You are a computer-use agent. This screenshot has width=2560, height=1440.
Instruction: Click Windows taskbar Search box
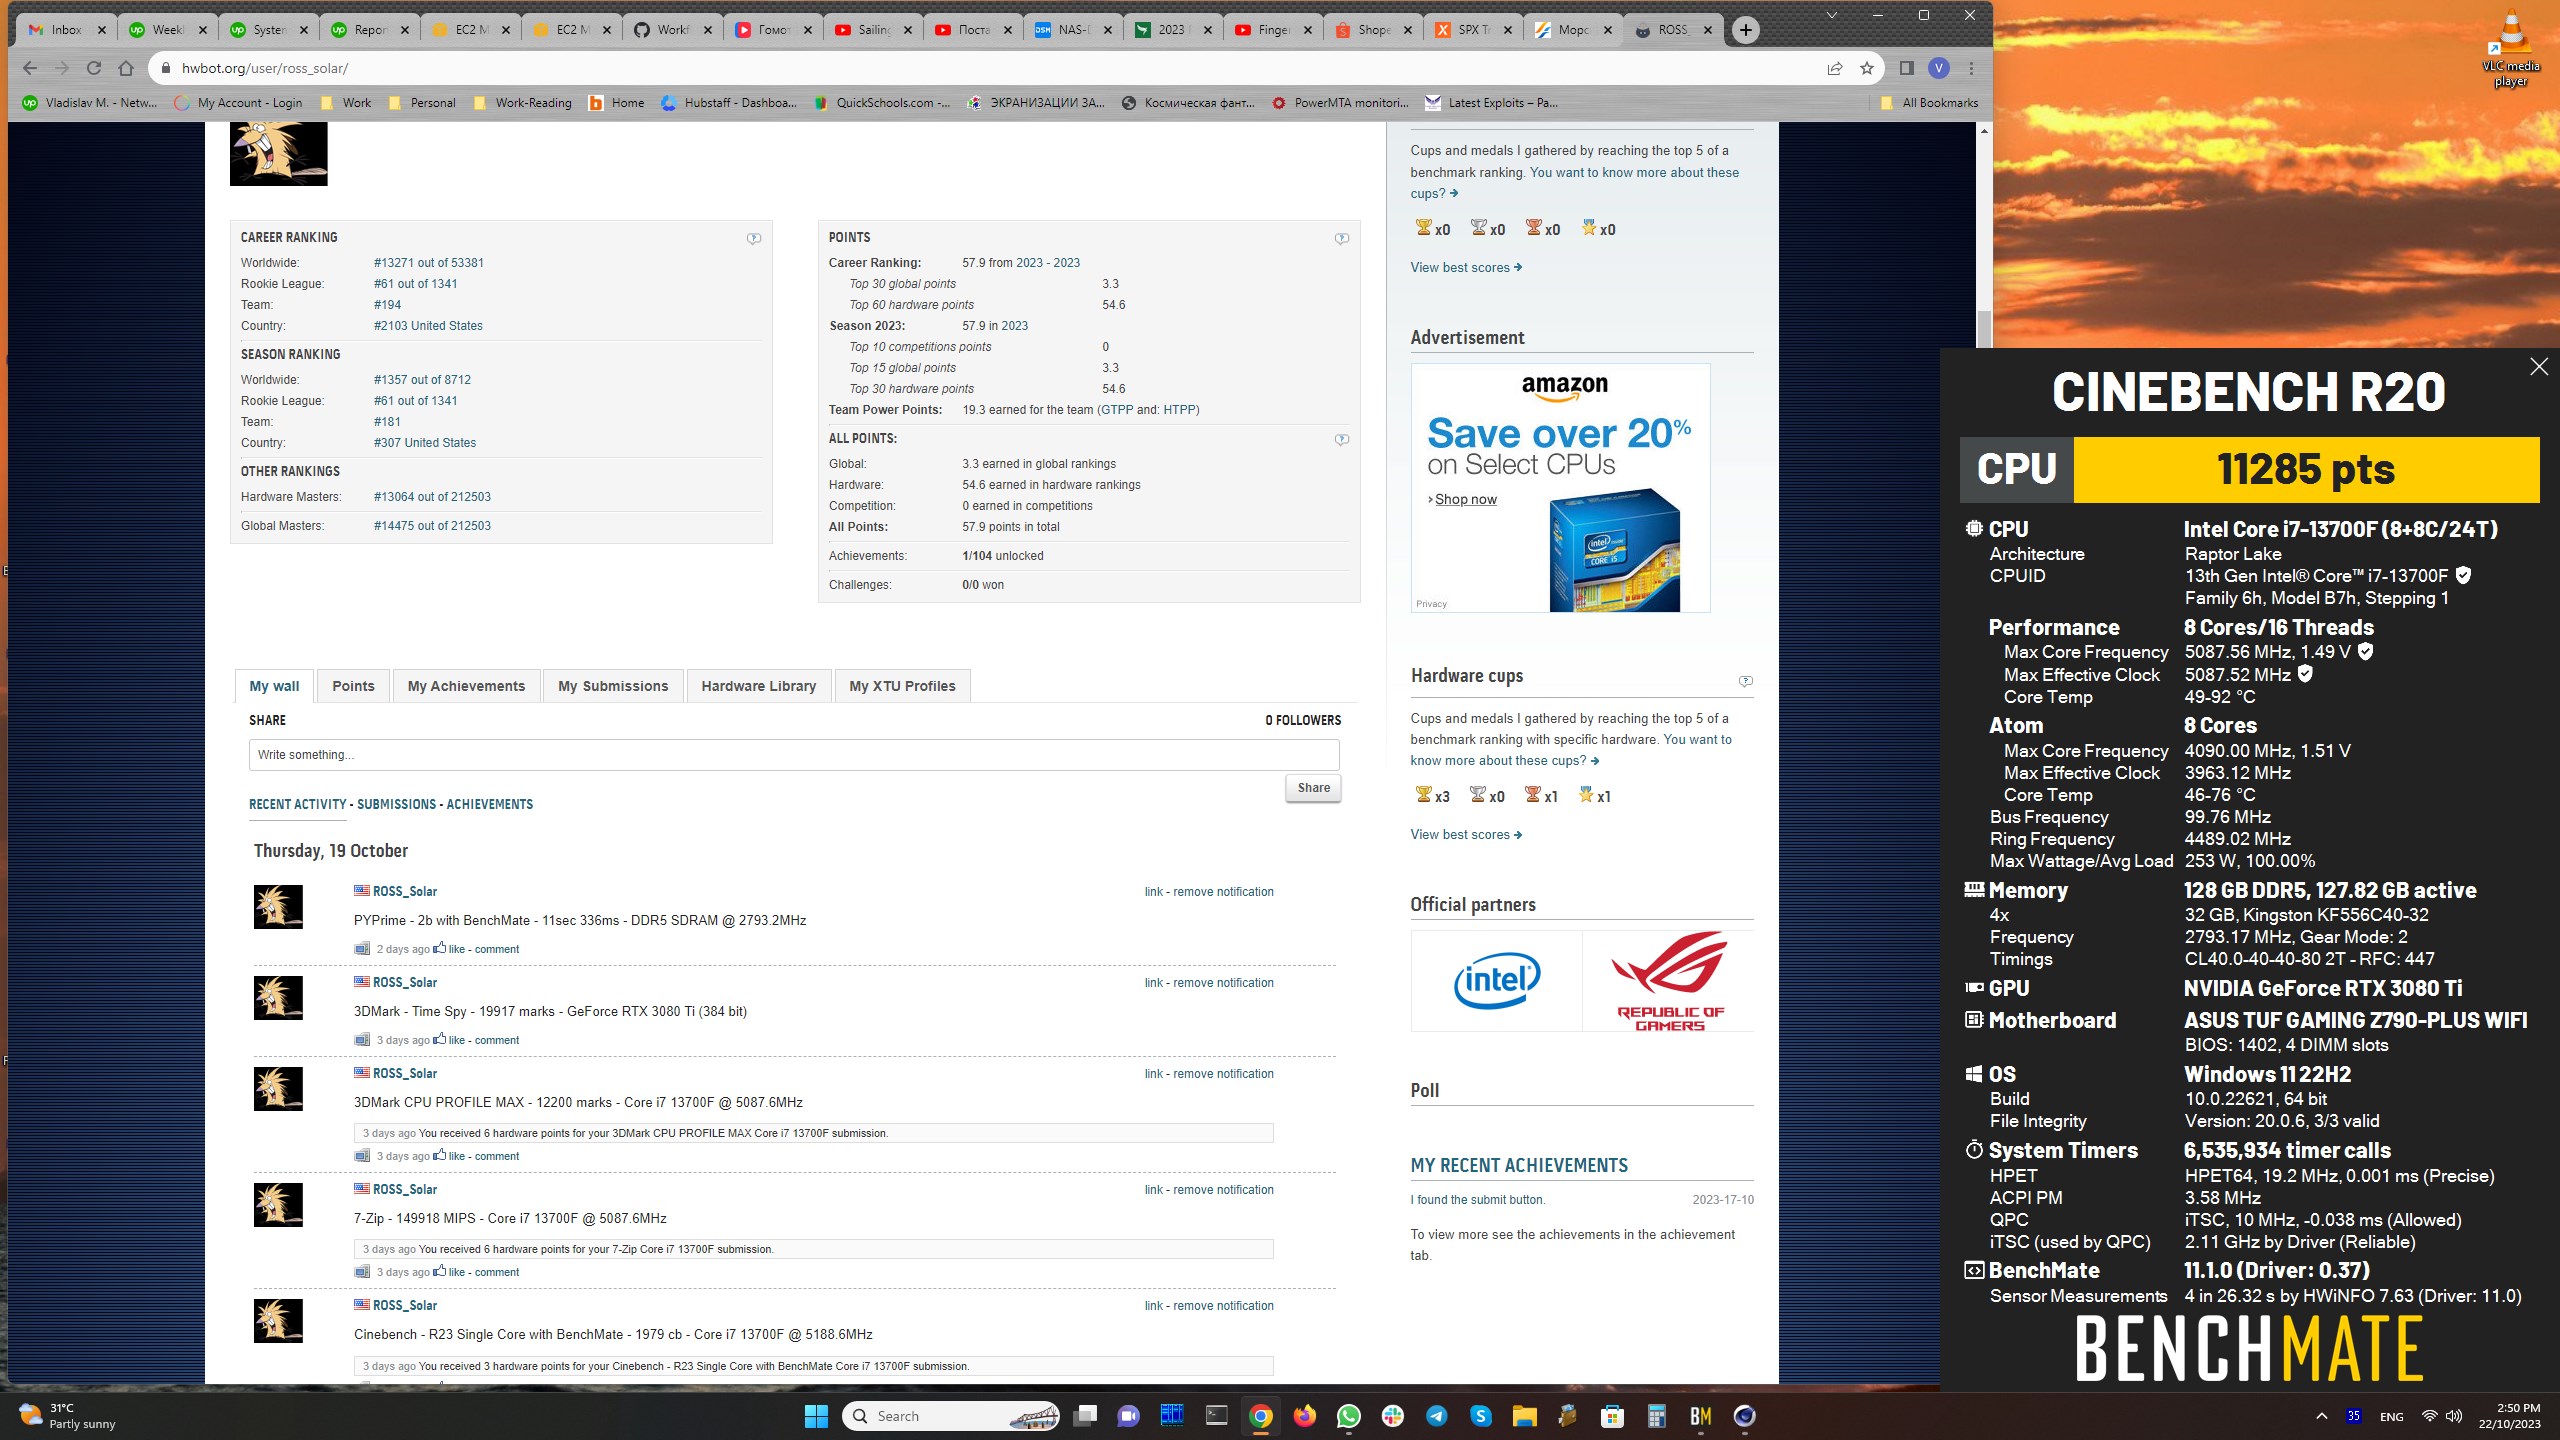click(x=952, y=1416)
